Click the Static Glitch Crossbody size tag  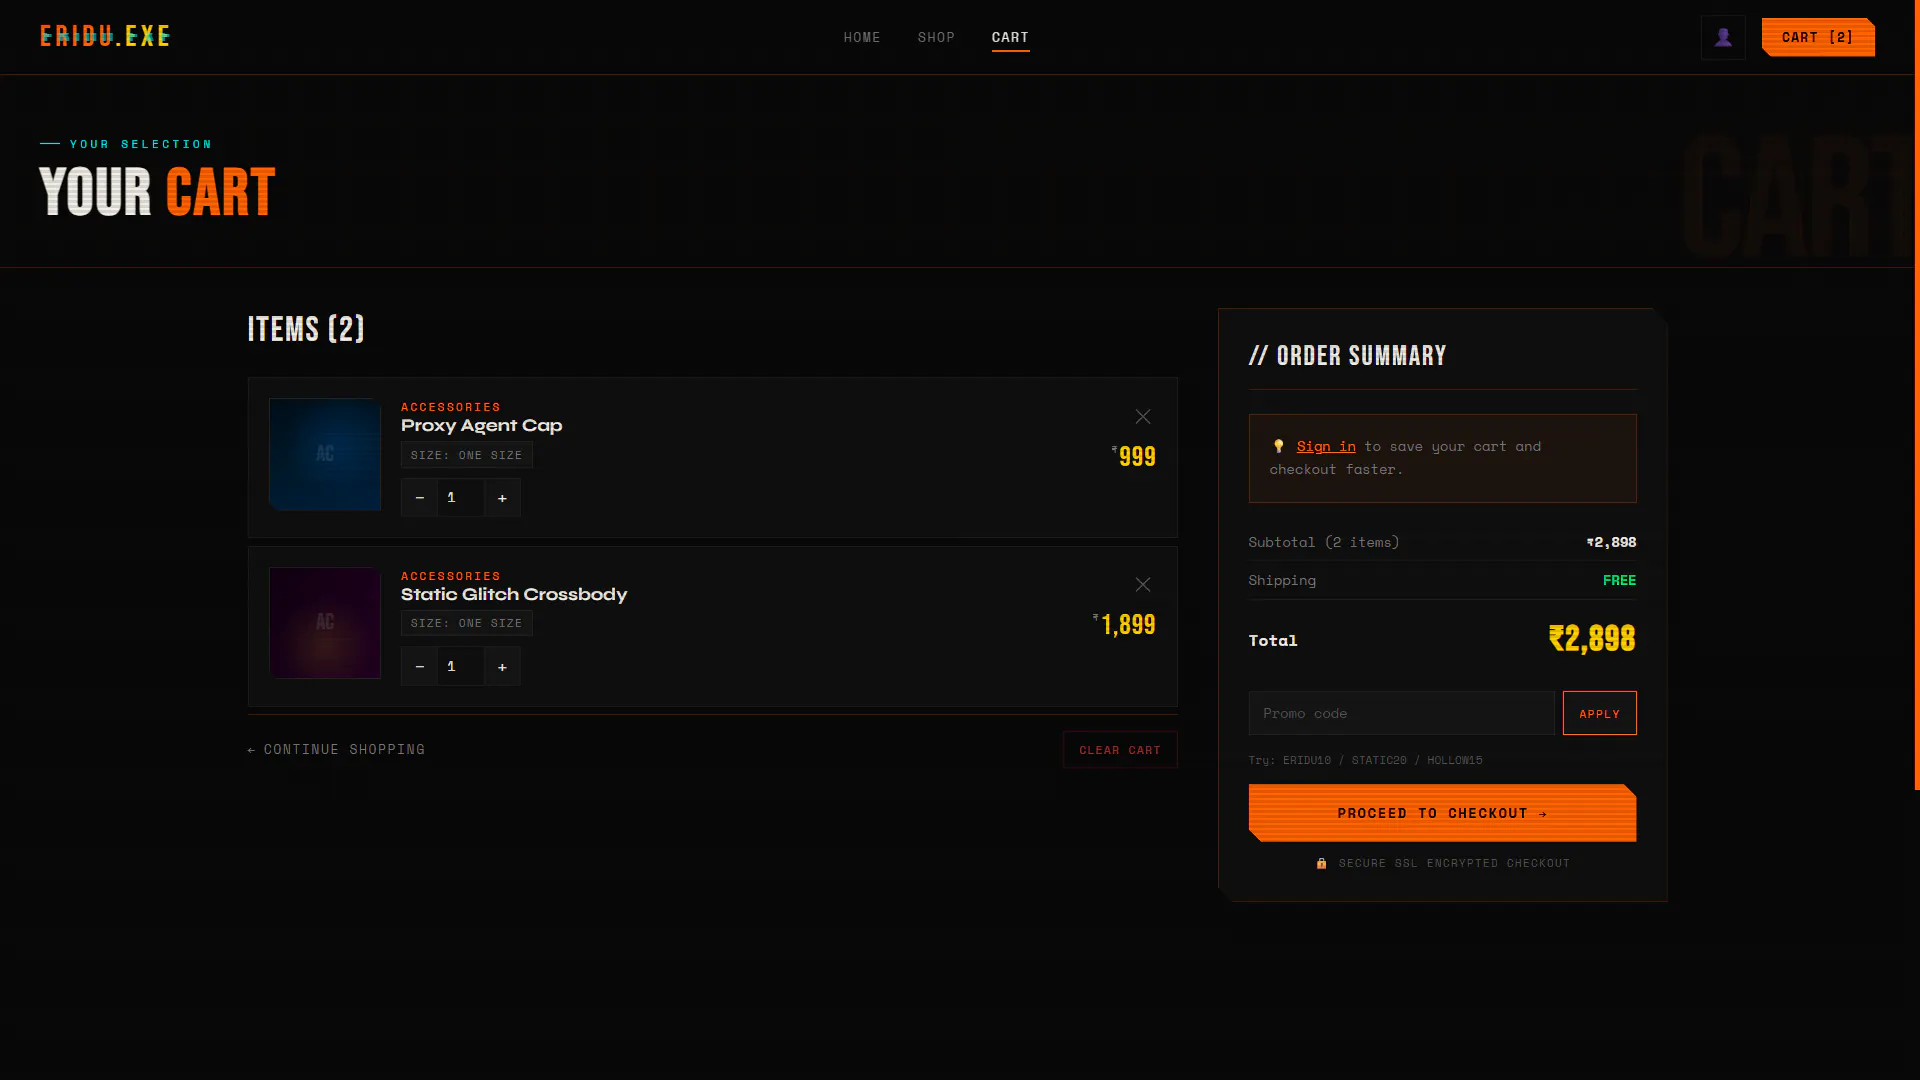[x=466, y=623]
